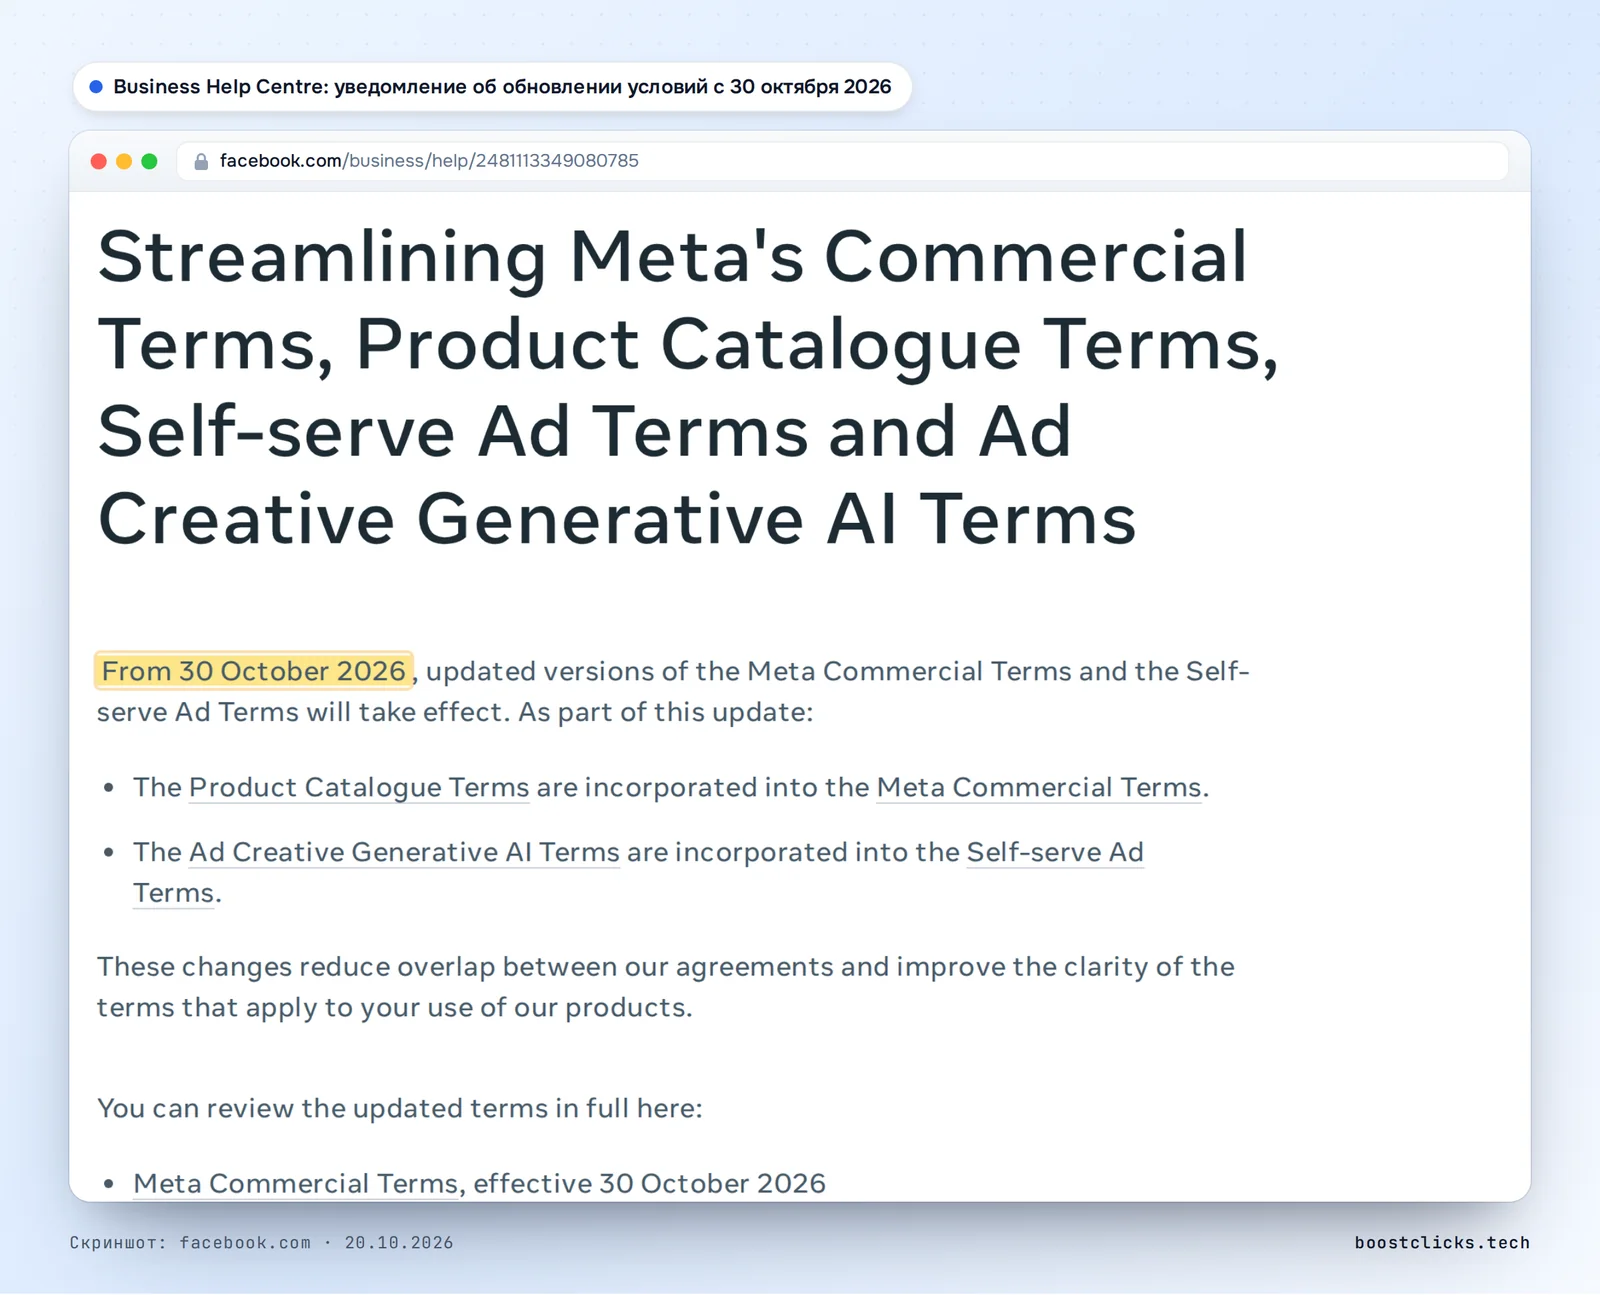Click 'You can review the updated terms' text
The image size is (1600, 1295).
tap(400, 1109)
